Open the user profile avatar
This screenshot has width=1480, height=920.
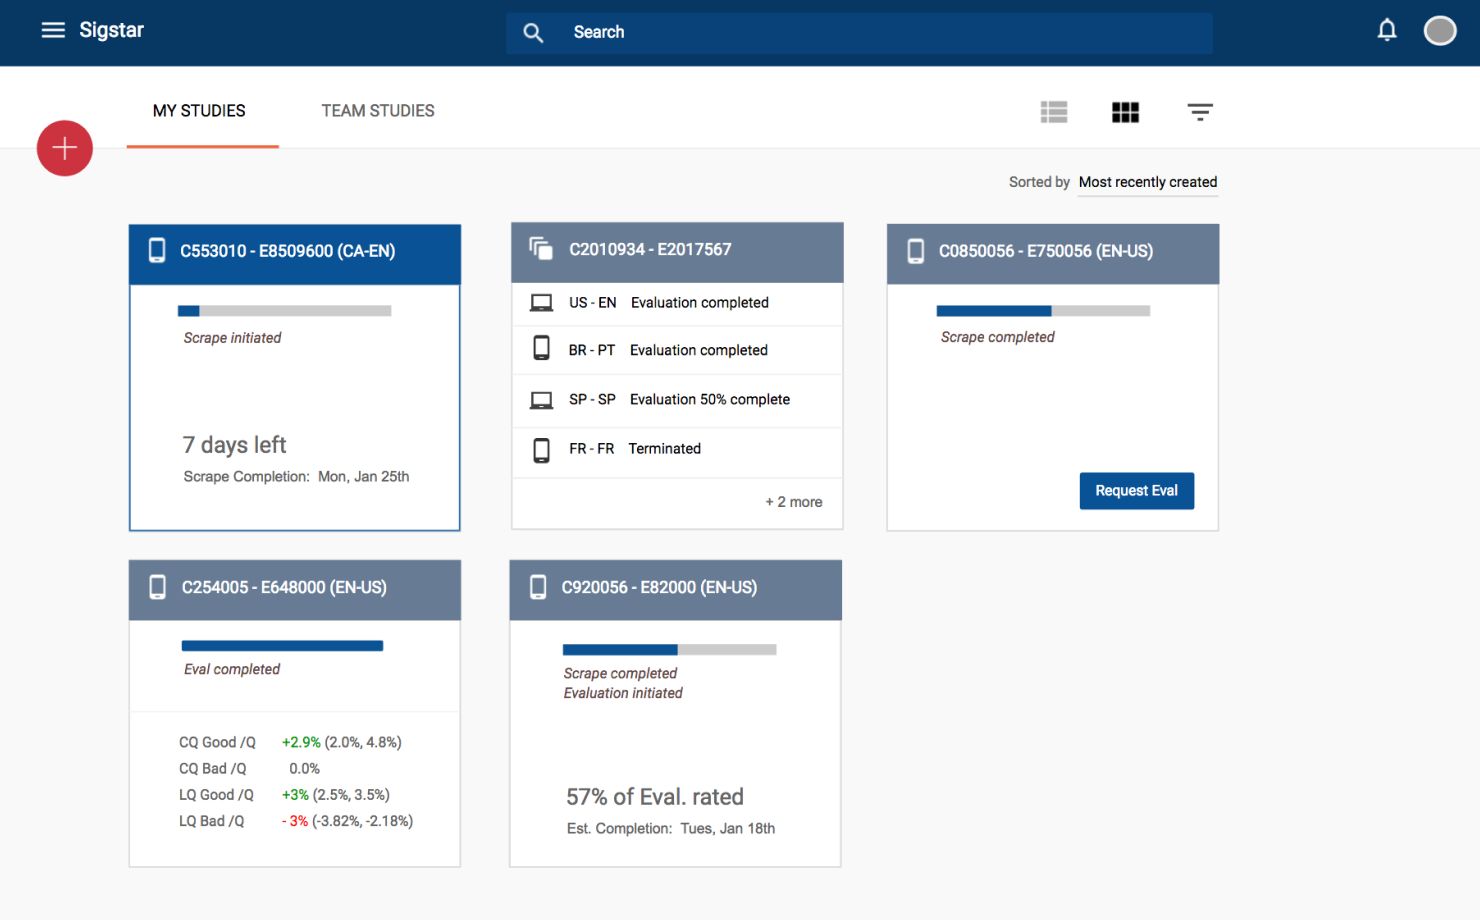(x=1439, y=31)
